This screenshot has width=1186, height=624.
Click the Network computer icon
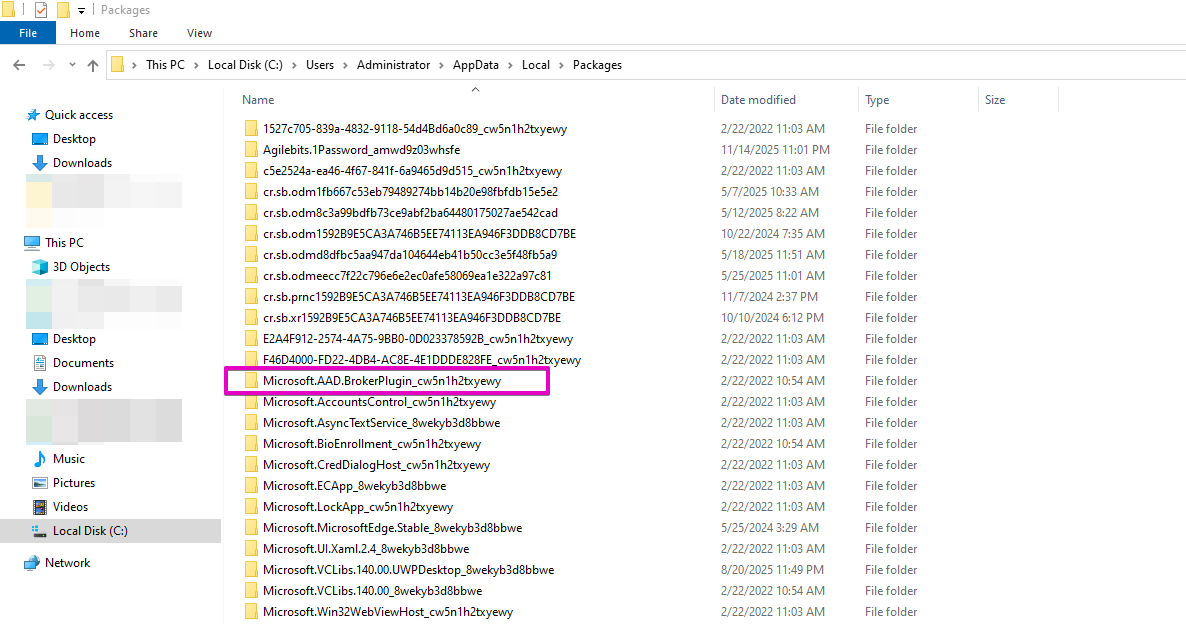click(x=32, y=563)
